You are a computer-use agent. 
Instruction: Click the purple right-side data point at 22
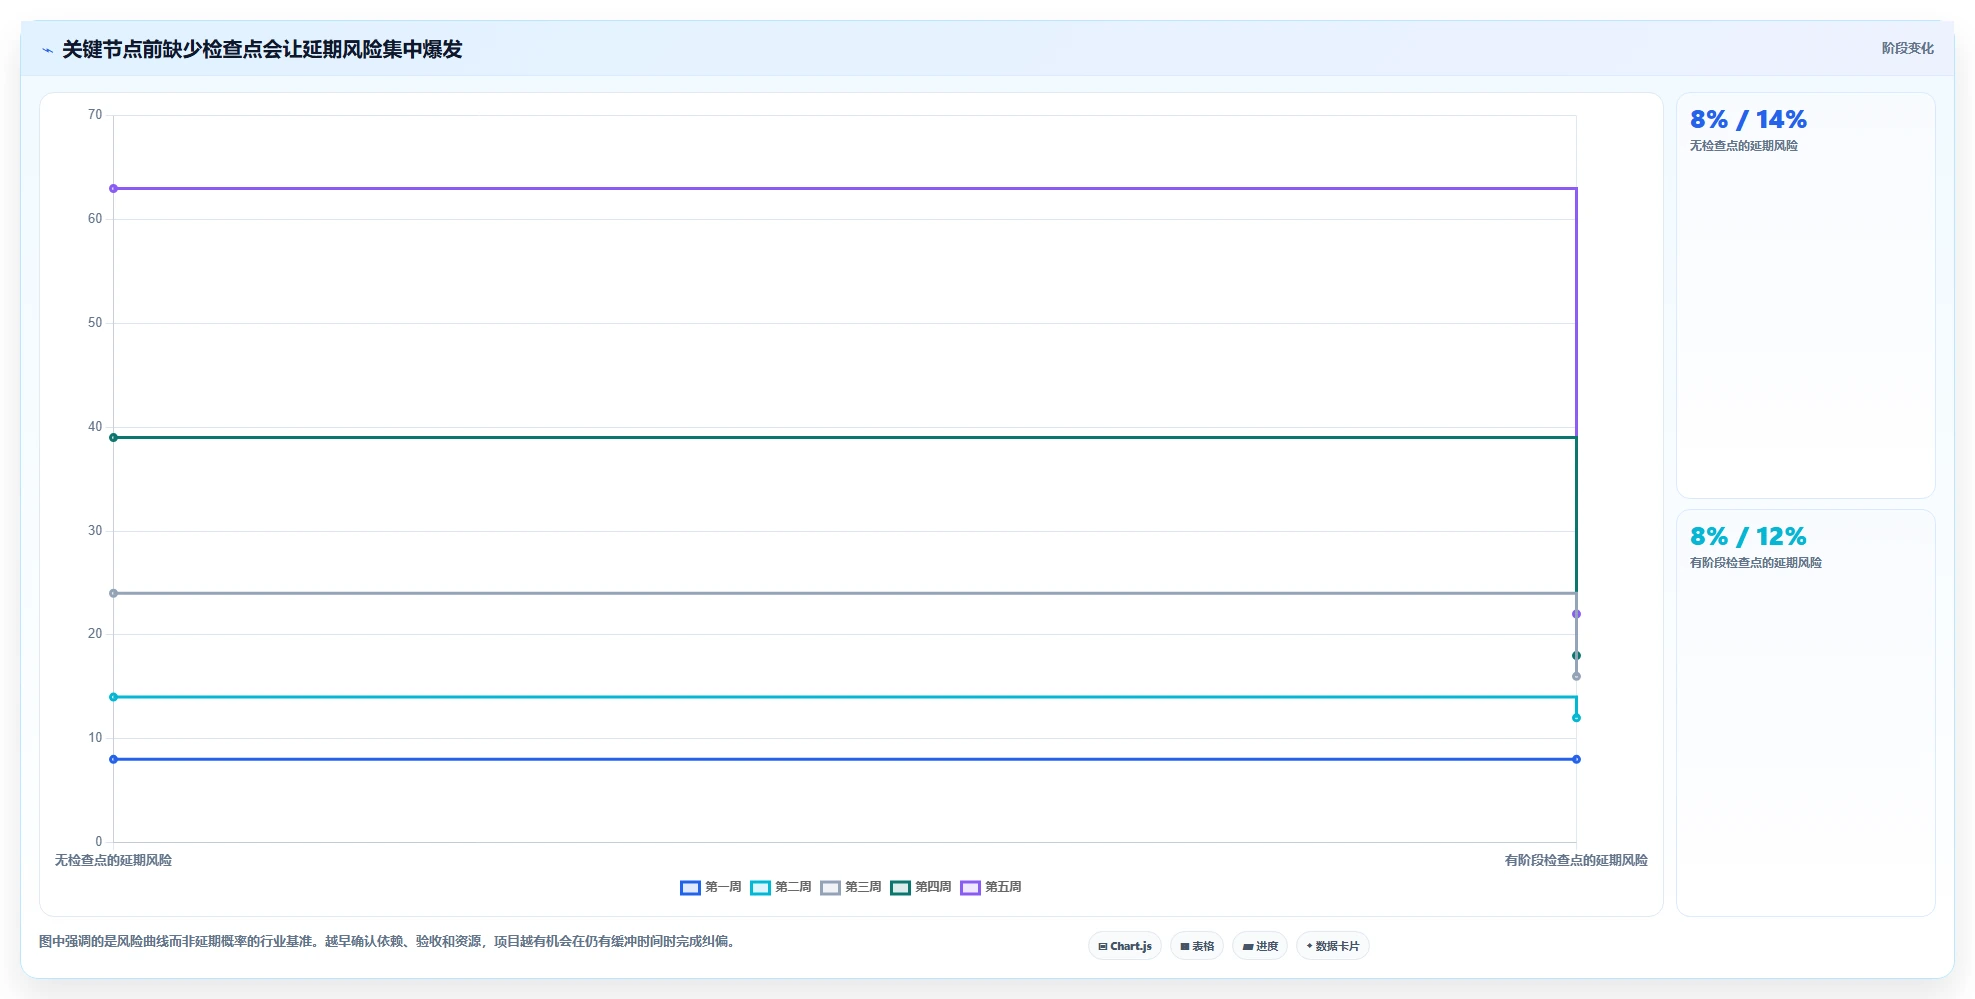1576,614
